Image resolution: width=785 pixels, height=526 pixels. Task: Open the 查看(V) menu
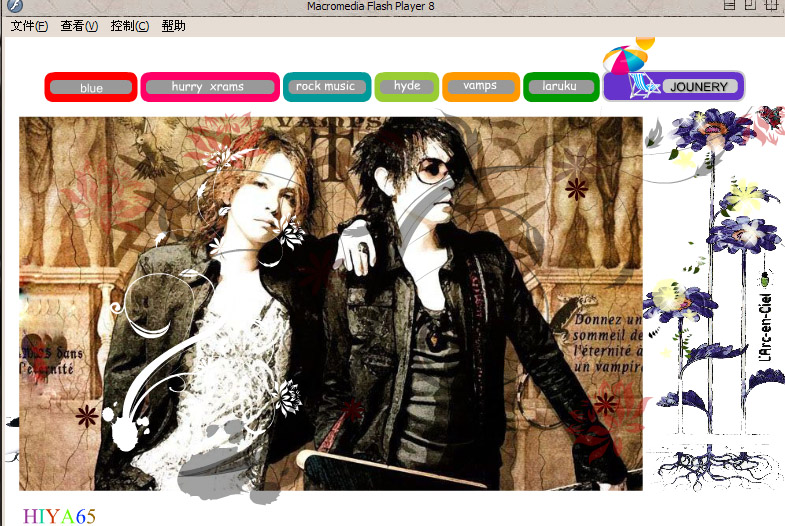(79, 26)
